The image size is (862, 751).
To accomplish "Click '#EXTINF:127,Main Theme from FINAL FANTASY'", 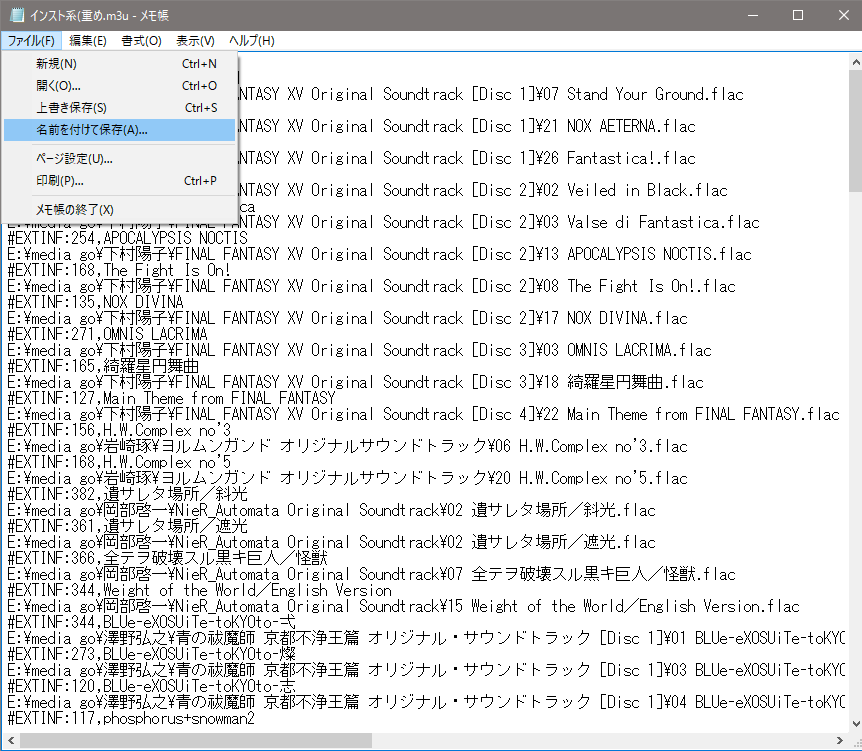I will [171, 398].
